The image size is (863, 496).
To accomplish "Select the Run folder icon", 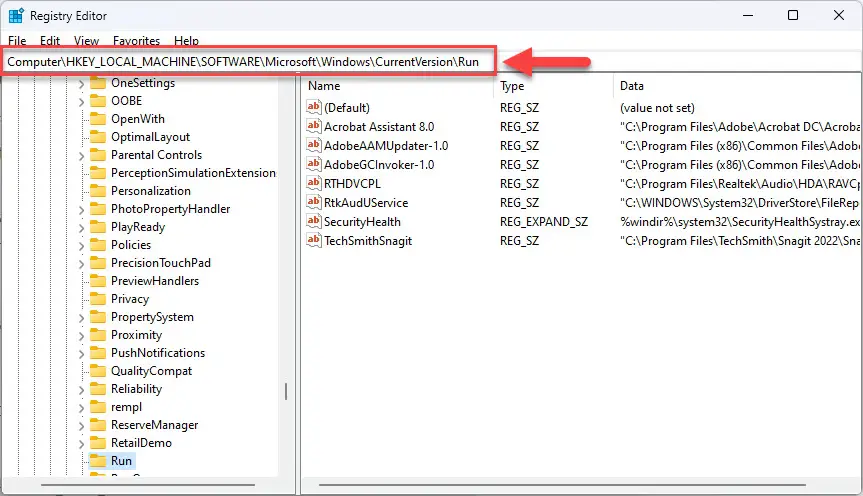I will click(x=98, y=461).
